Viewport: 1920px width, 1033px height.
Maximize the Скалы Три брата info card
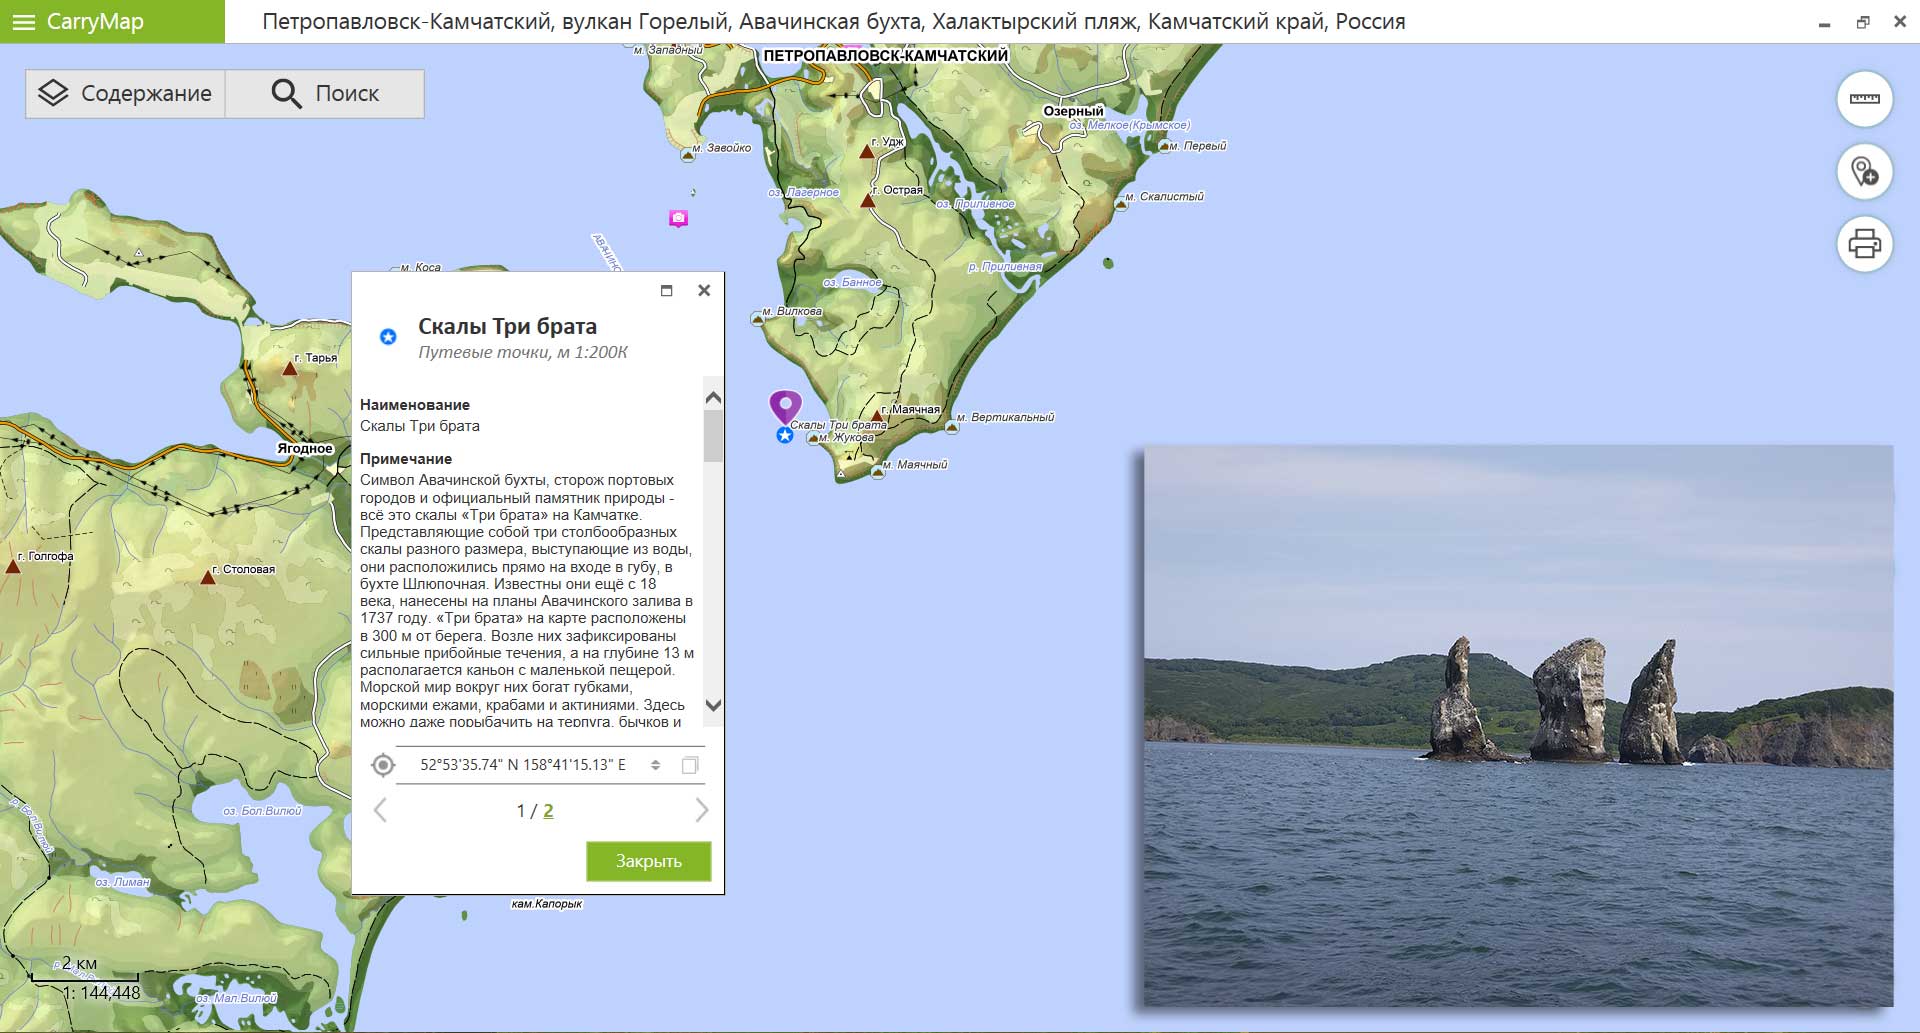pos(667,290)
